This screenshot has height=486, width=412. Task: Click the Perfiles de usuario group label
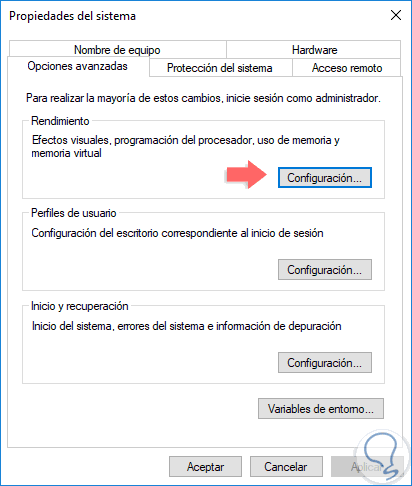74,213
